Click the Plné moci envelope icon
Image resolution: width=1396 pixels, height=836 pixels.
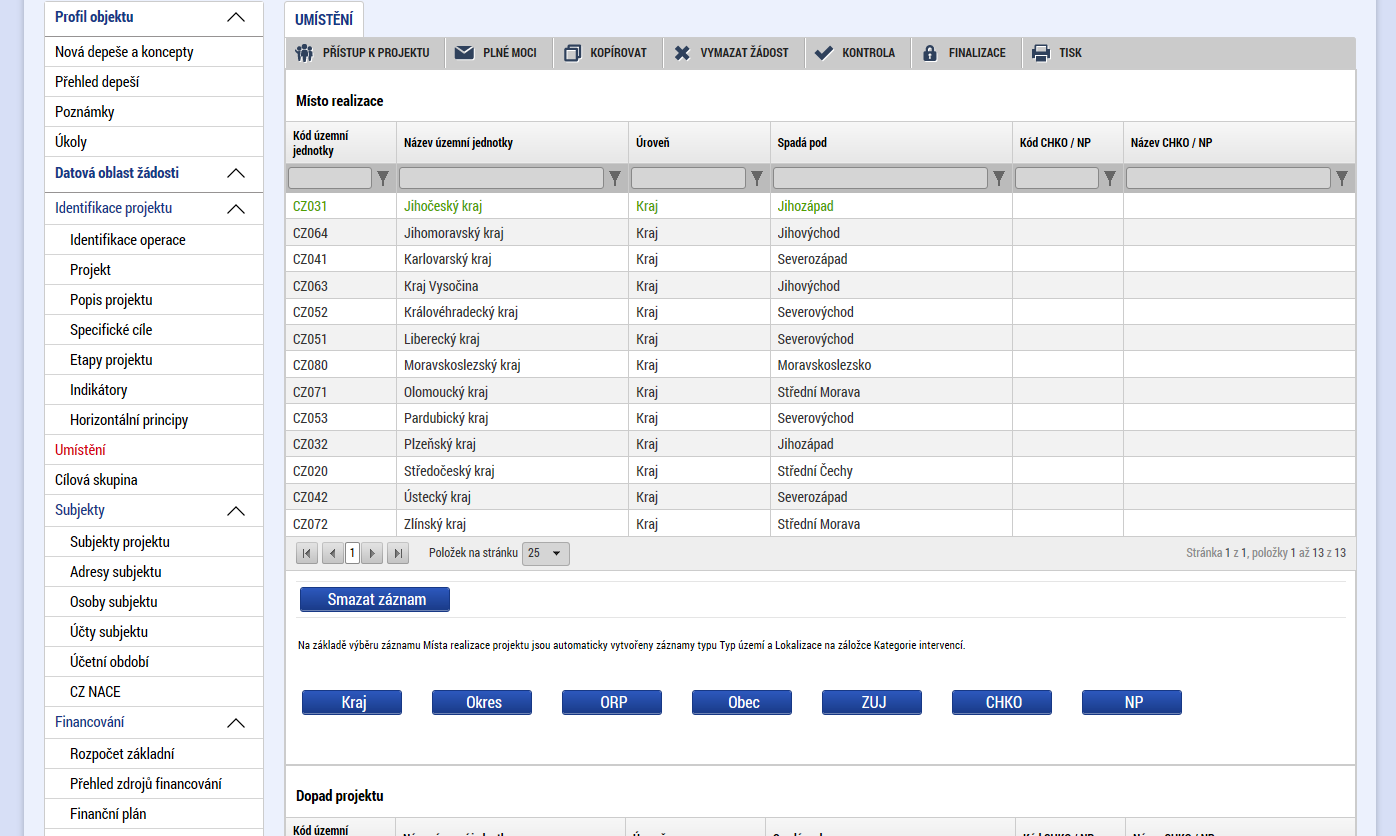464,53
